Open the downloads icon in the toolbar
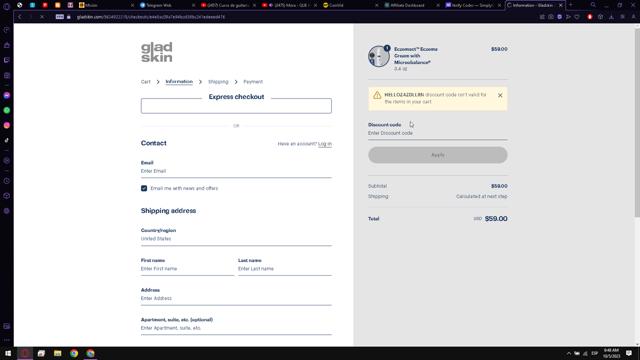The image size is (640, 360). click(611, 17)
